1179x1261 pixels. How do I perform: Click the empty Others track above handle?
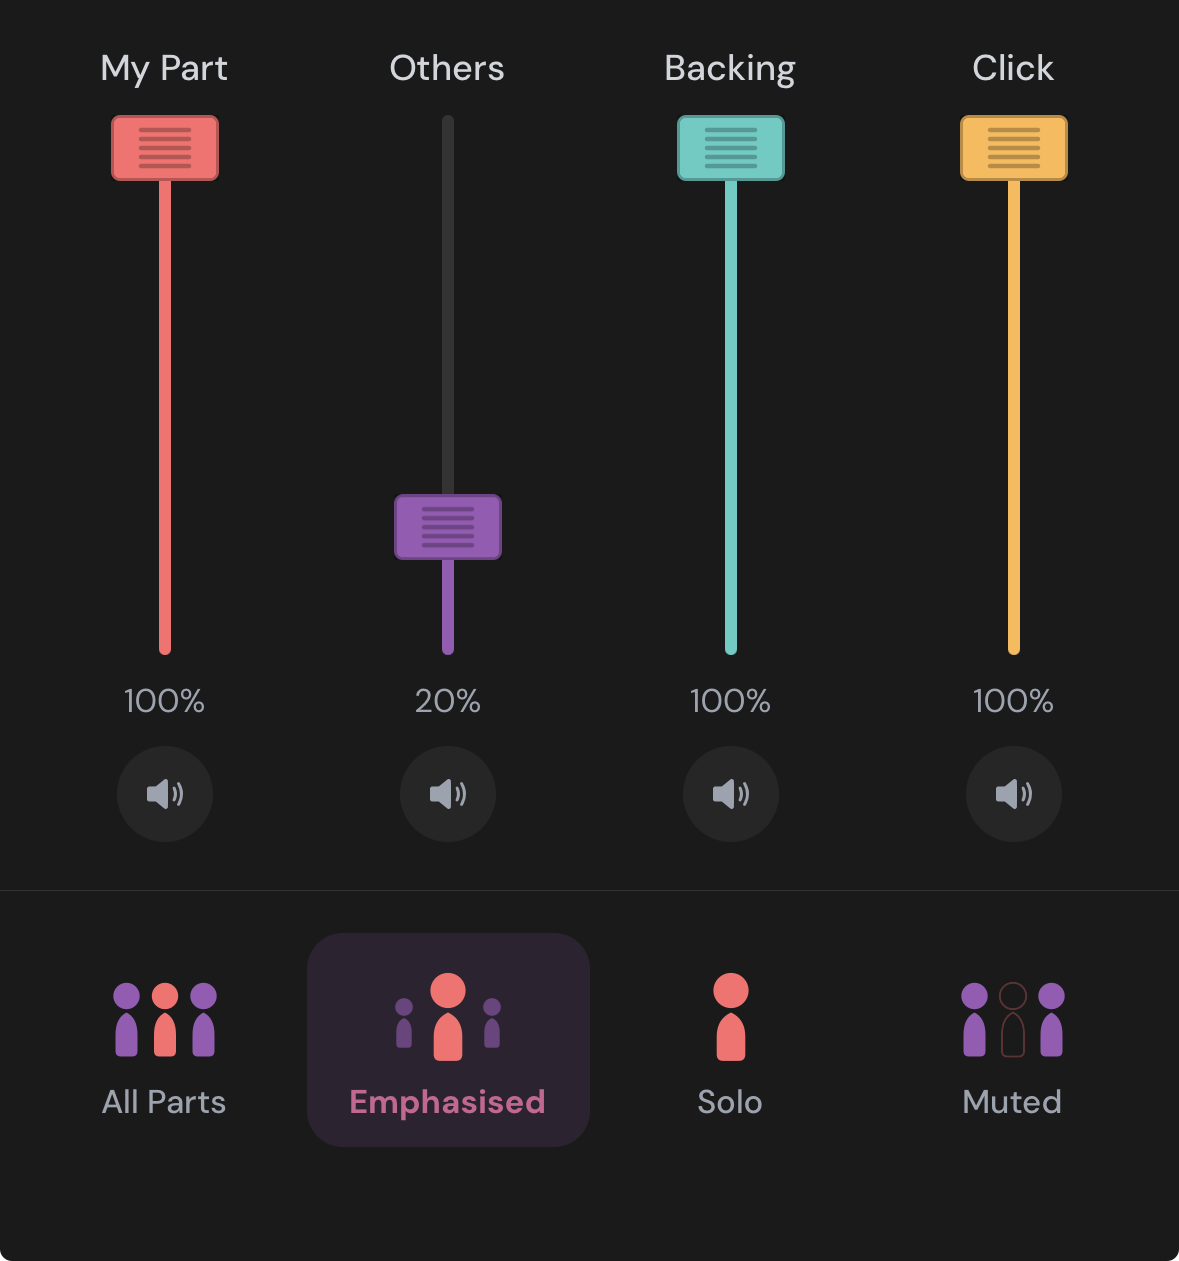pyautogui.click(x=448, y=300)
